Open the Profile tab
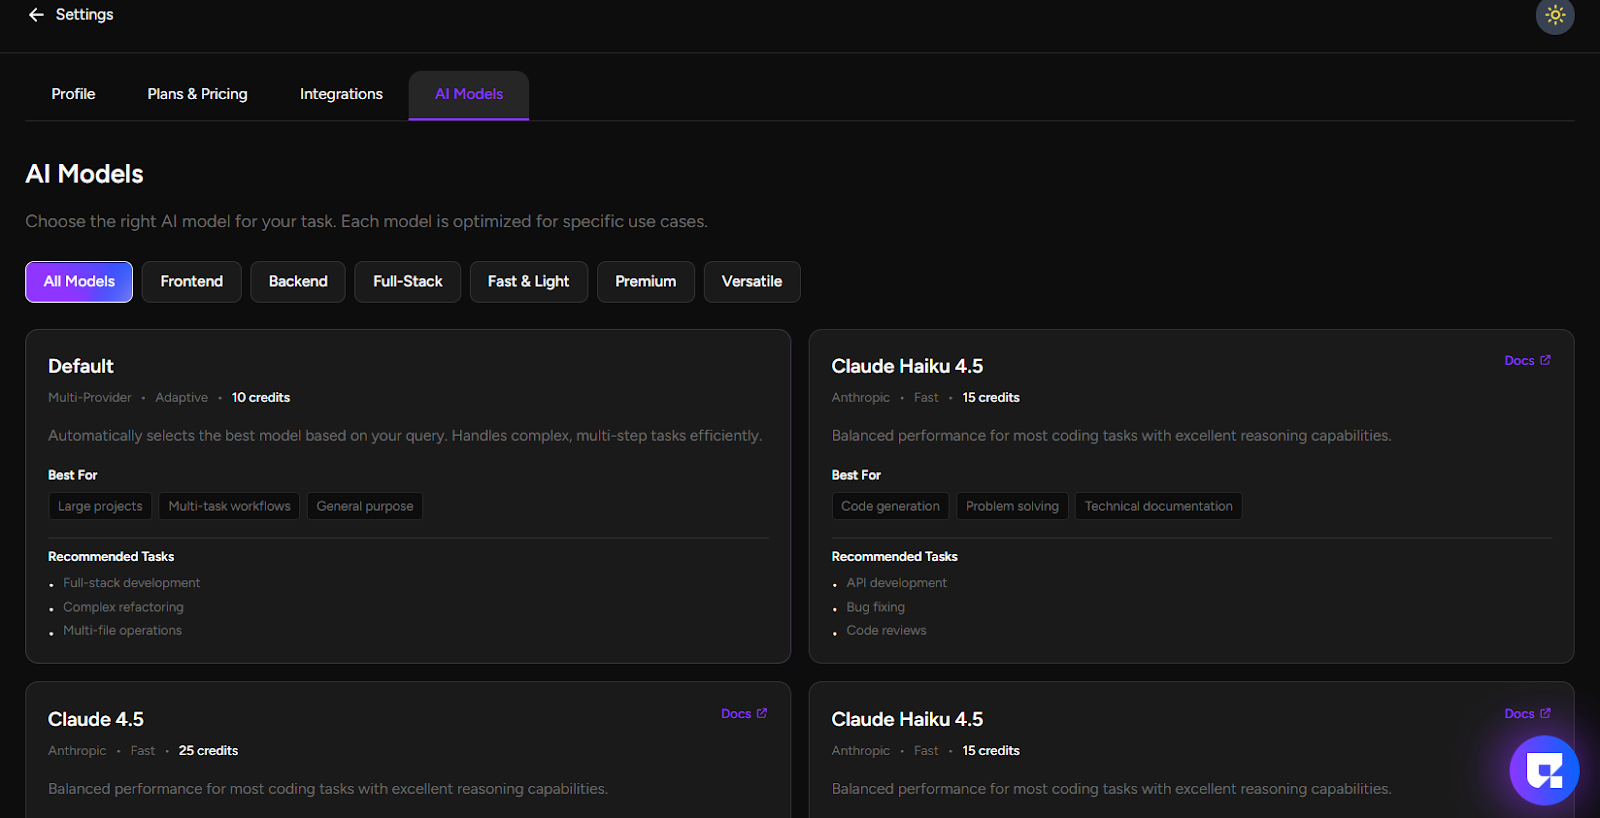1600x818 pixels. click(73, 94)
